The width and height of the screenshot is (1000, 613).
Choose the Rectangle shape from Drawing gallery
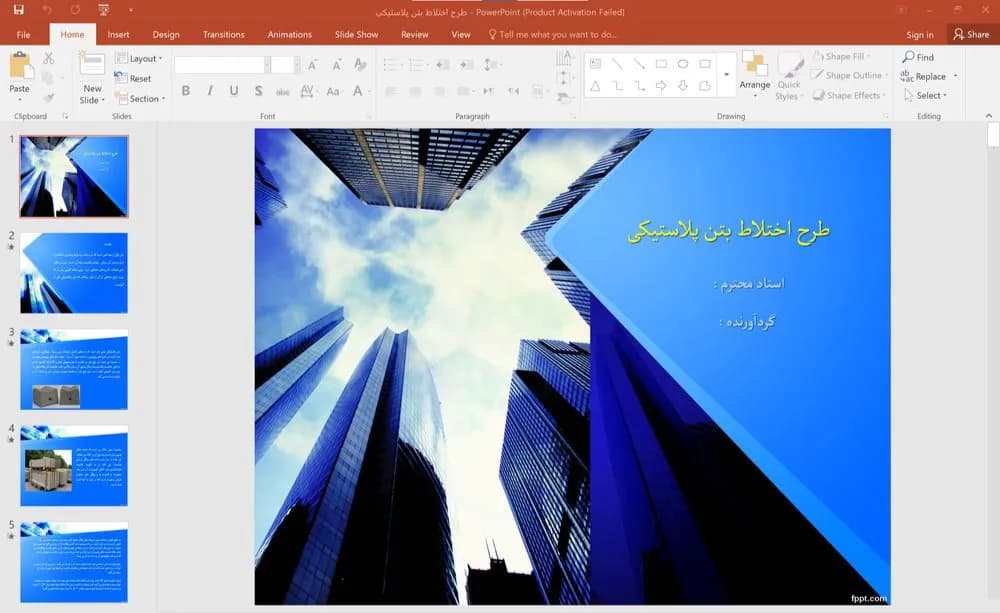click(x=661, y=64)
